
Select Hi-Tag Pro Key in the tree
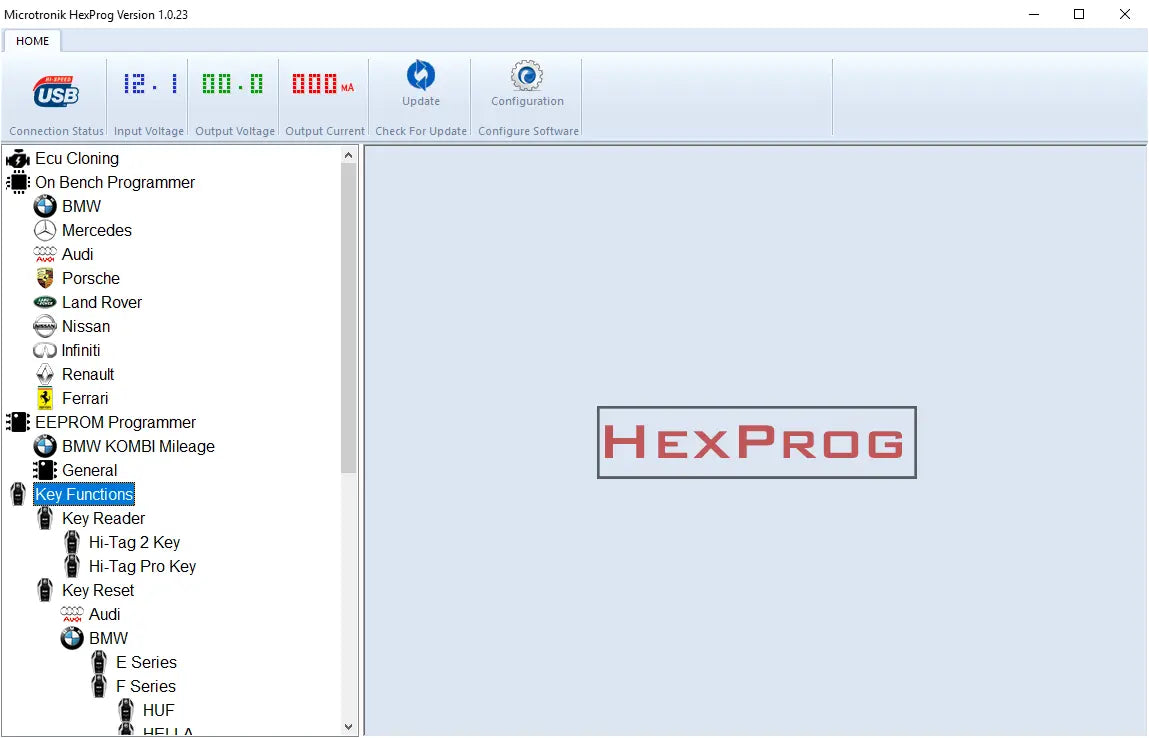142,566
